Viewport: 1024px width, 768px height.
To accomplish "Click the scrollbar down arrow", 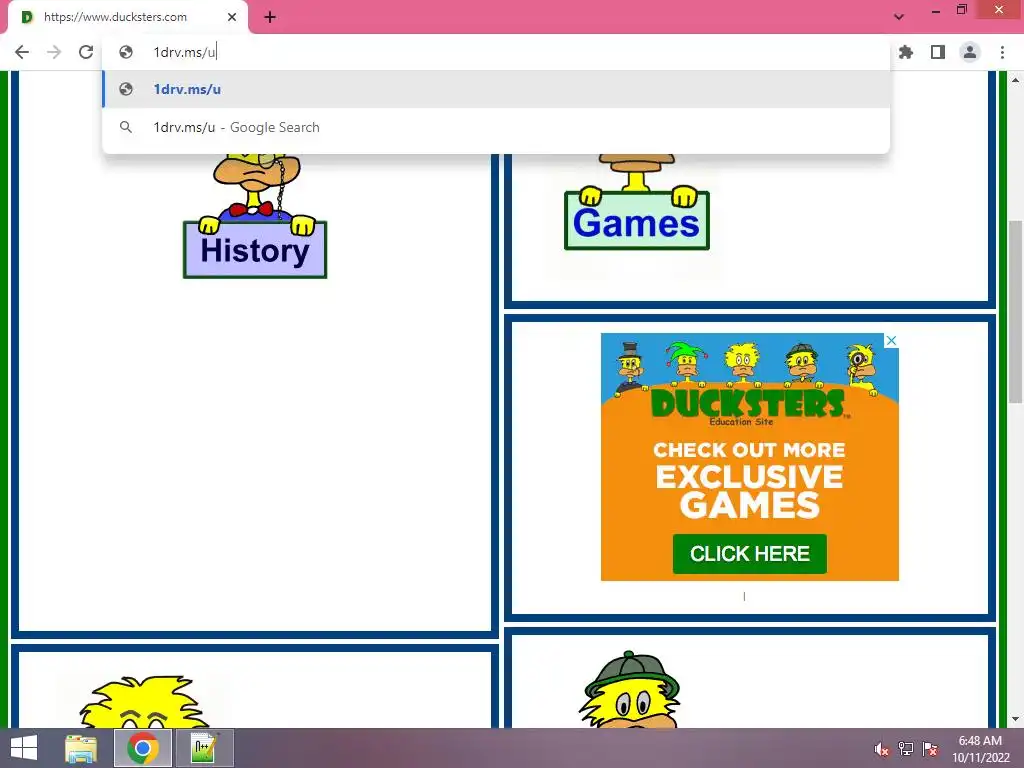I will (x=1016, y=720).
